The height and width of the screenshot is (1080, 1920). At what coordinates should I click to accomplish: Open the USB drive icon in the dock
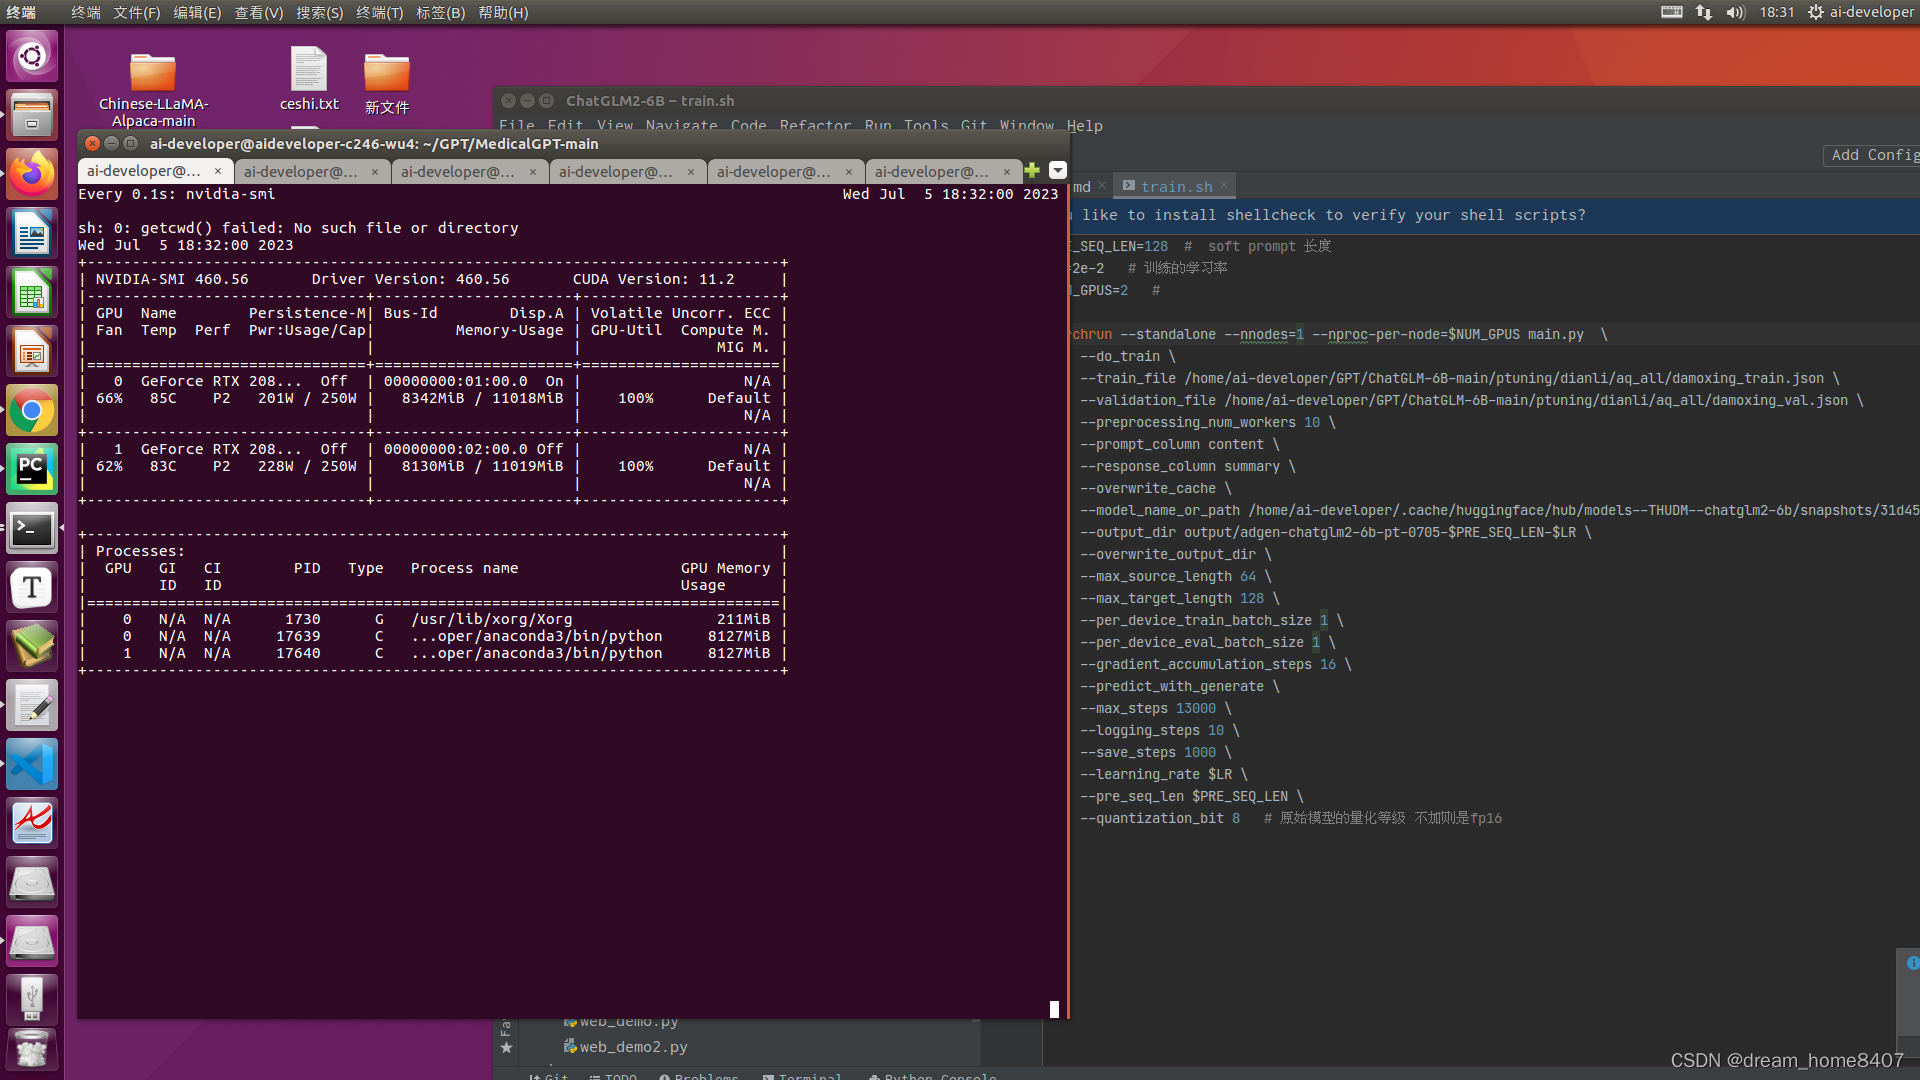click(x=32, y=1000)
